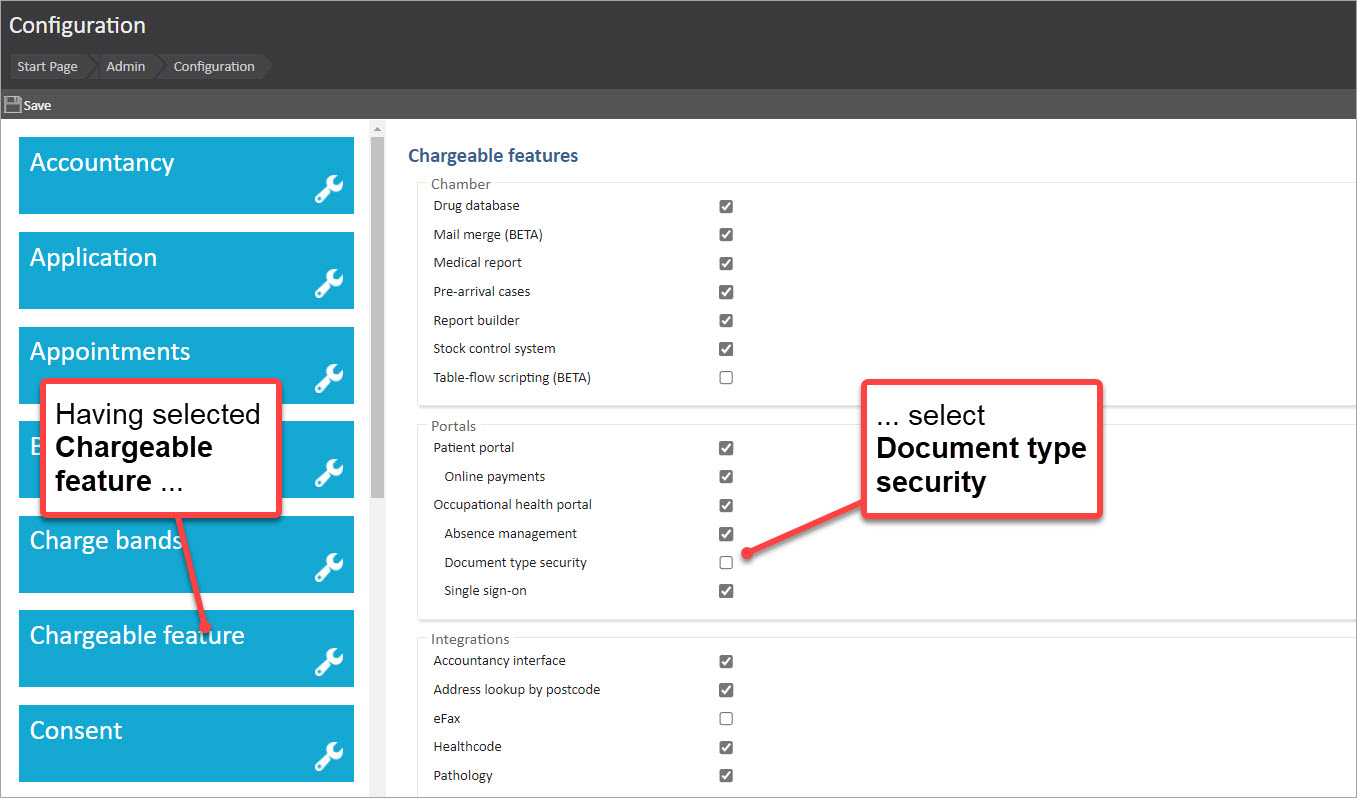
Task: Toggle the Mail merge (BETA) checkbox
Action: pyautogui.click(x=726, y=235)
